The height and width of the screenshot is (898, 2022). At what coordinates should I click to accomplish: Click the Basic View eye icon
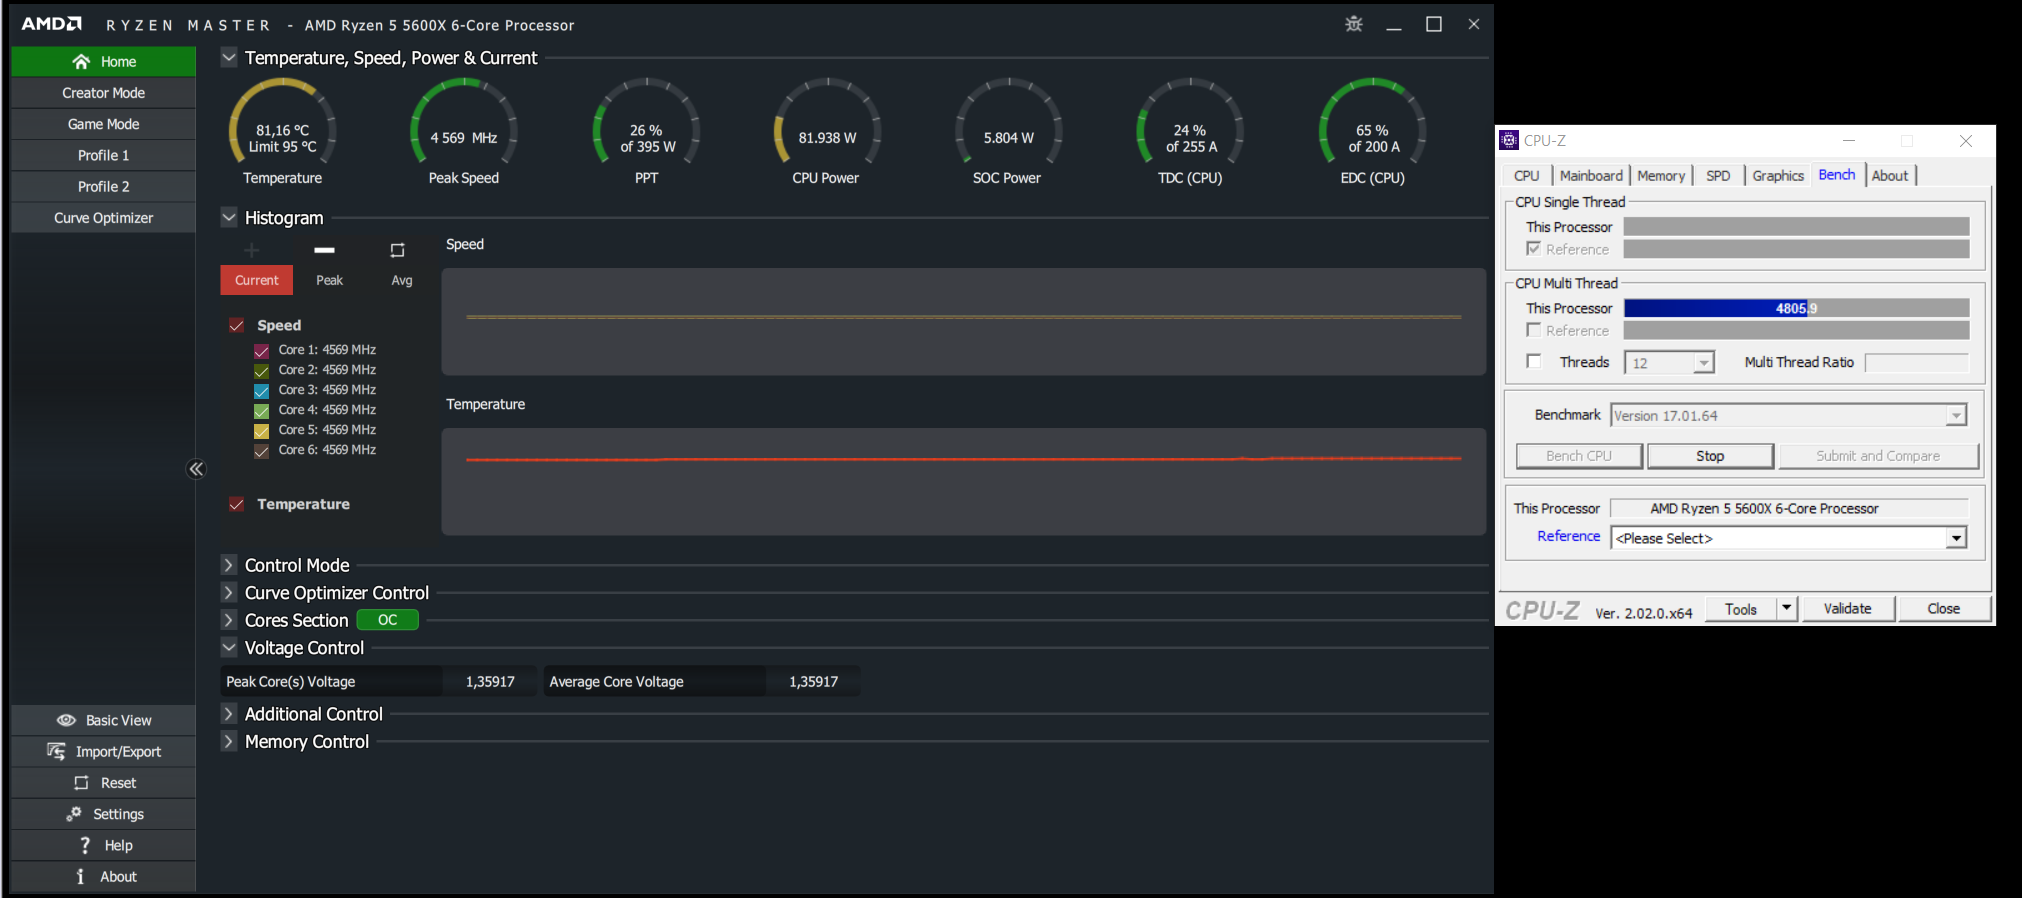(x=66, y=720)
